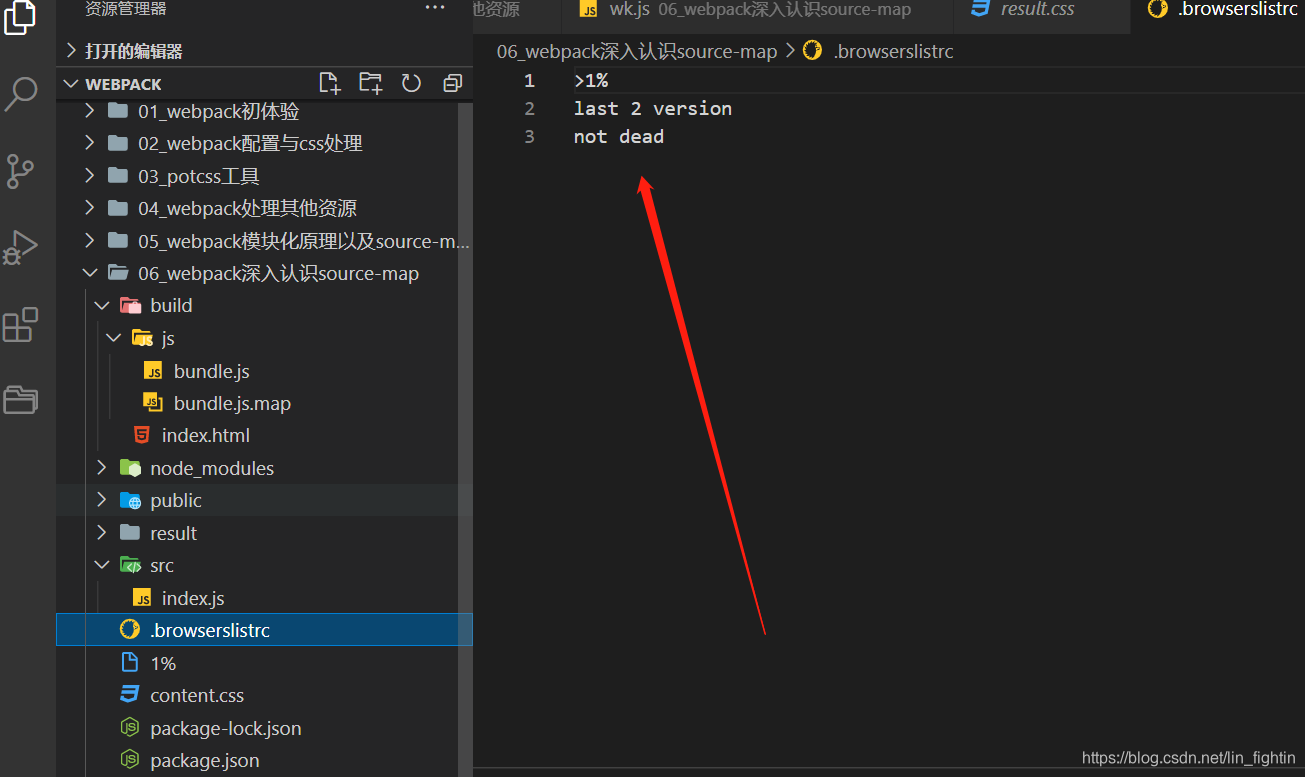This screenshot has height=777, width=1305.
Task: Open content.css in the tree
Action: click(197, 695)
